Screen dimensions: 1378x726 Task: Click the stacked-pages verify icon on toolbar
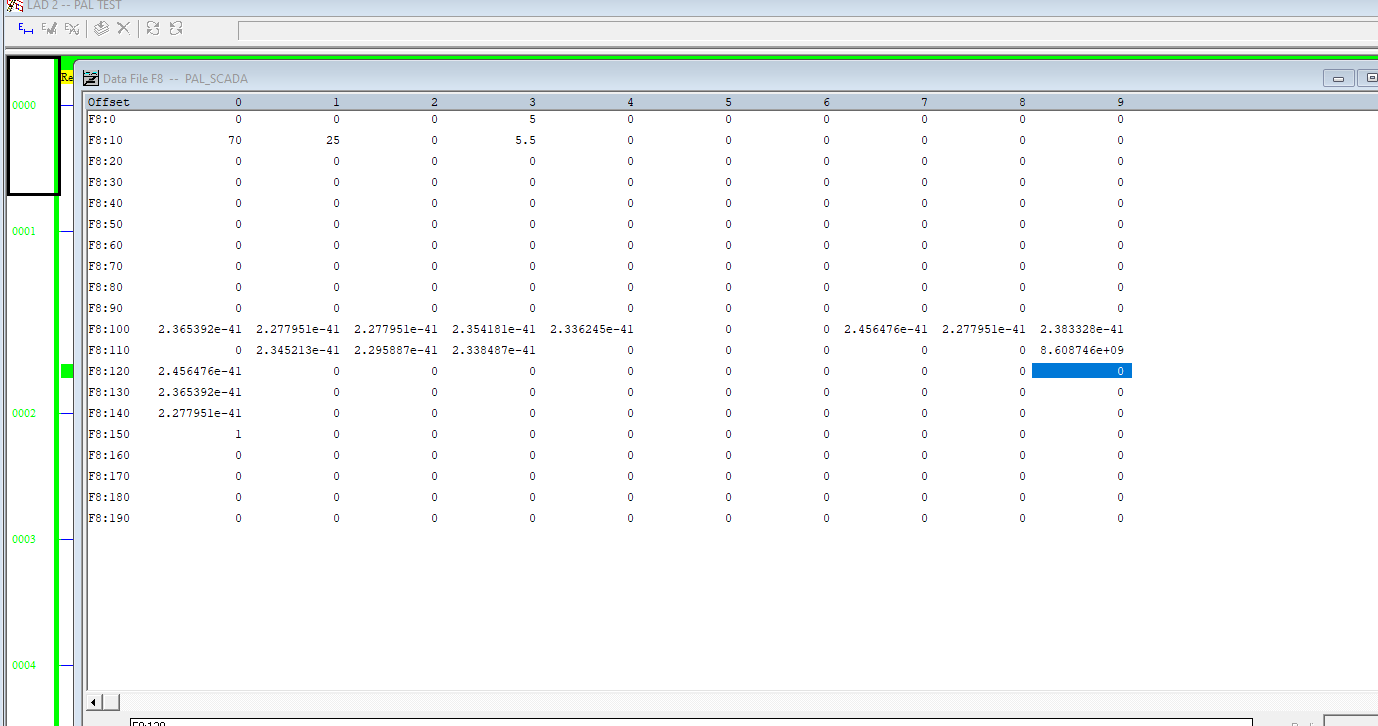pos(99,29)
